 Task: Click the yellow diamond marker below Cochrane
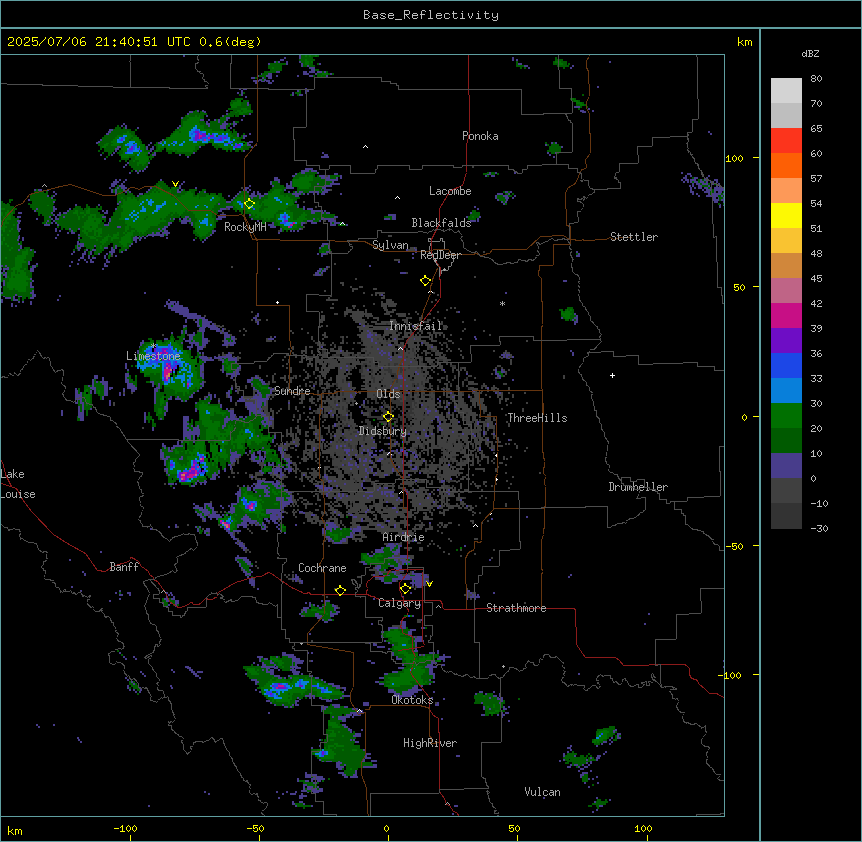point(340,591)
